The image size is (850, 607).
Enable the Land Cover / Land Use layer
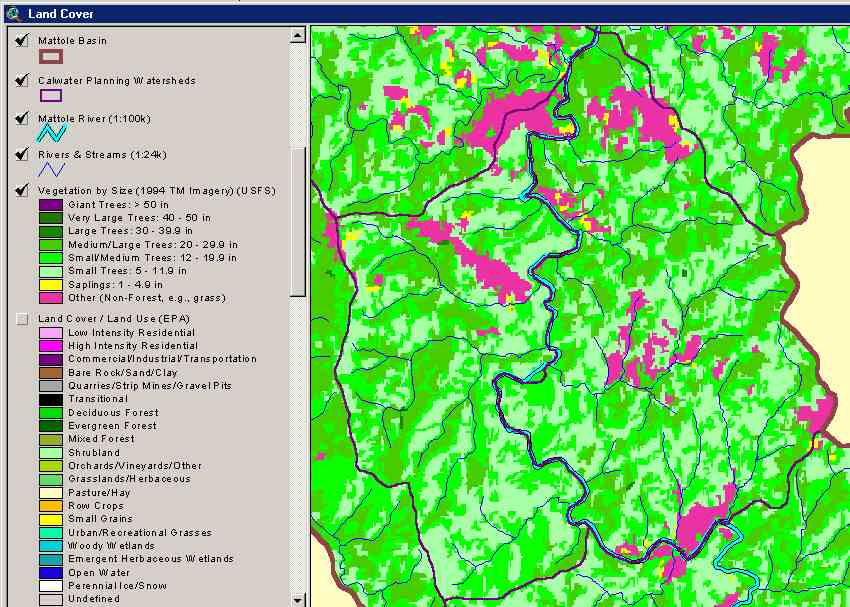tap(22, 319)
